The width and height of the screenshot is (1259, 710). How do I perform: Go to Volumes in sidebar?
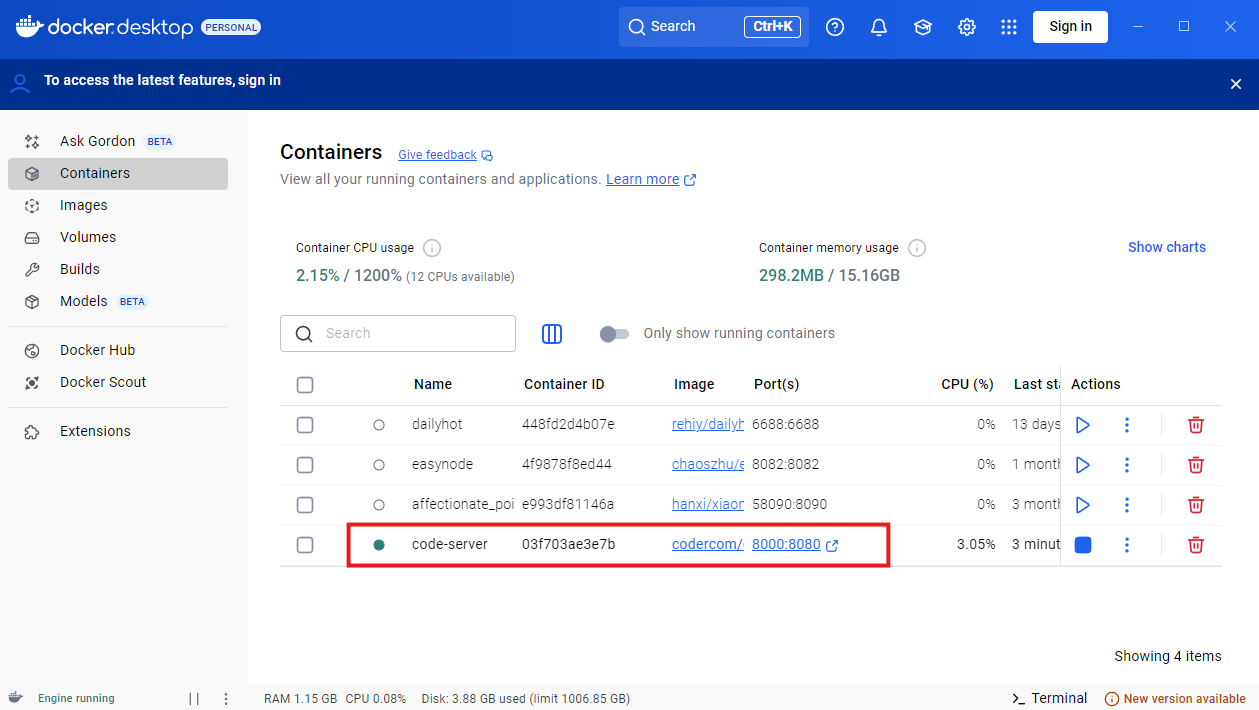click(118, 238)
